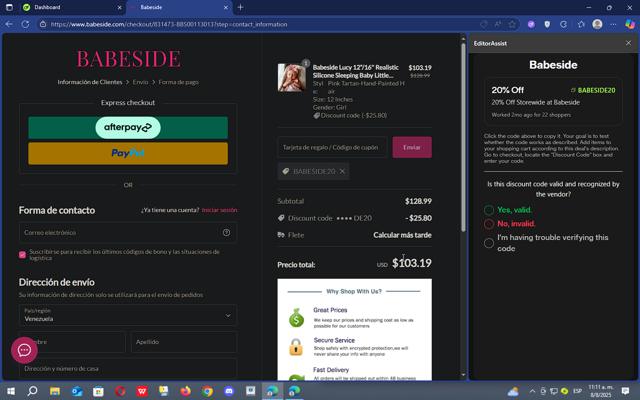Screen dimensions: 640x400
Task: Select I'm having trouble verifying option
Action: [x=489, y=243]
